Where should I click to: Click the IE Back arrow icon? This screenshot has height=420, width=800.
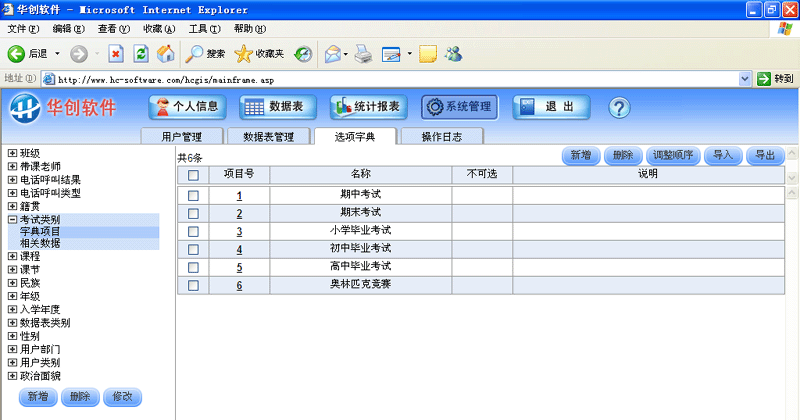coord(16,54)
